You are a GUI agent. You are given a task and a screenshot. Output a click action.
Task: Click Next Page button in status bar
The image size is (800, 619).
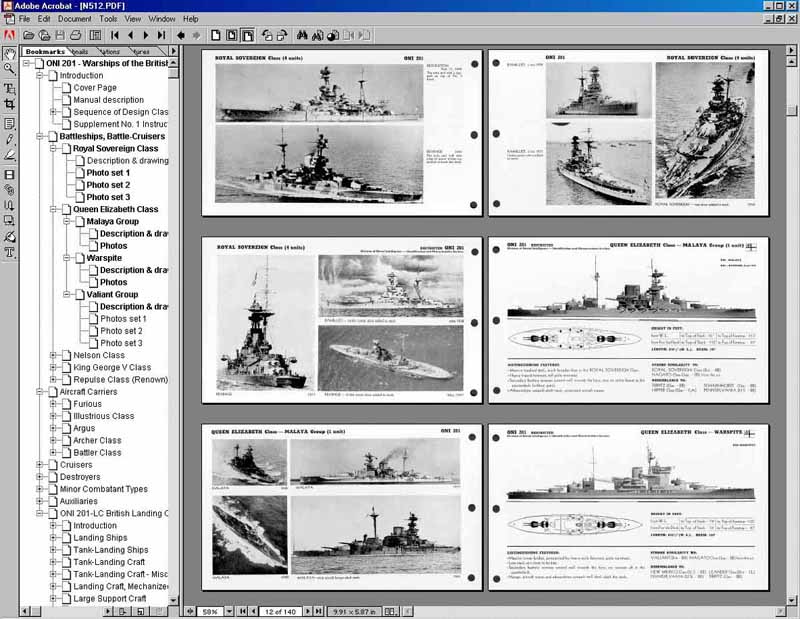point(308,611)
